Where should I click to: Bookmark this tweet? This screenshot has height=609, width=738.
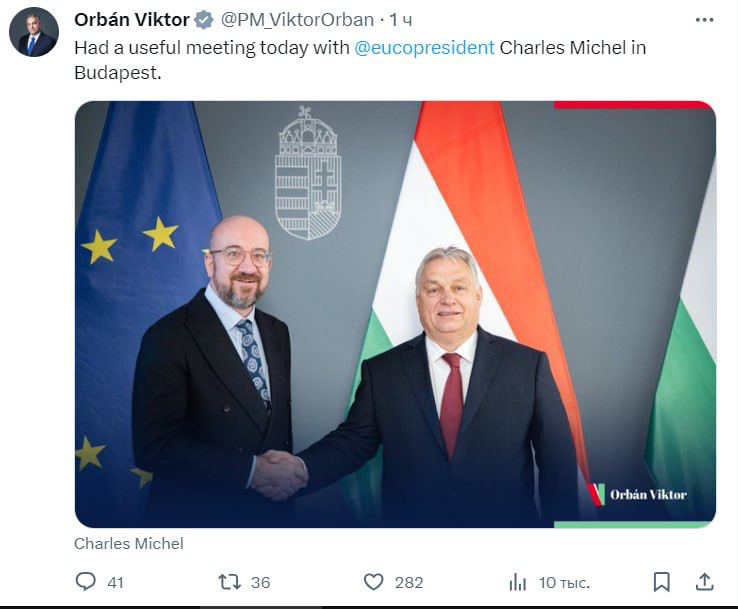(661, 581)
